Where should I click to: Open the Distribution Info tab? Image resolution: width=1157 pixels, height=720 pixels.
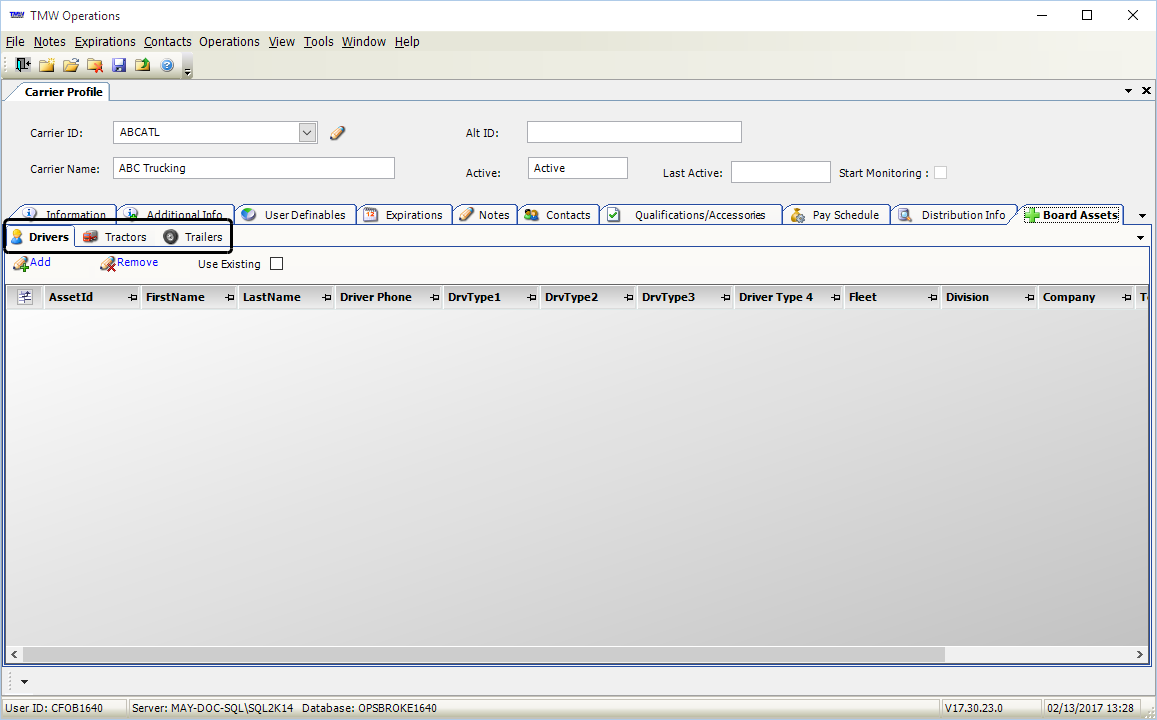(x=953, y=215)
